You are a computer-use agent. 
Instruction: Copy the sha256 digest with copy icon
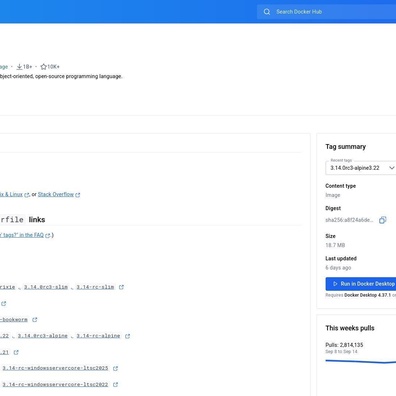(382, 220)
